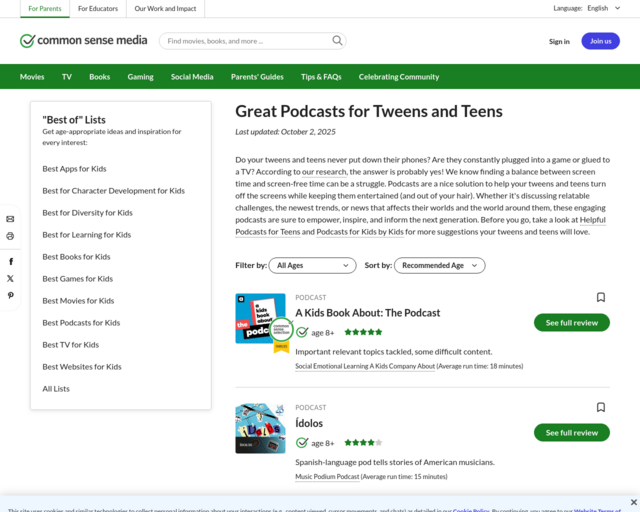The image size is (640, 512).
Task: Open Best for Character Development for Kids
Action: pos(113,191)
